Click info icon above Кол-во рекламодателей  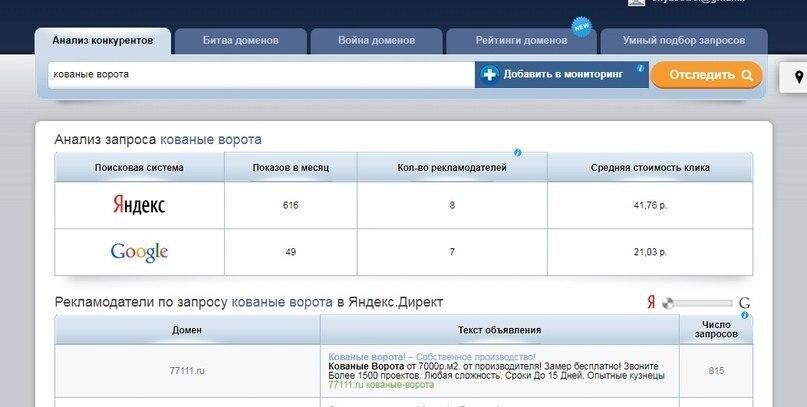(x=518, y=153)
